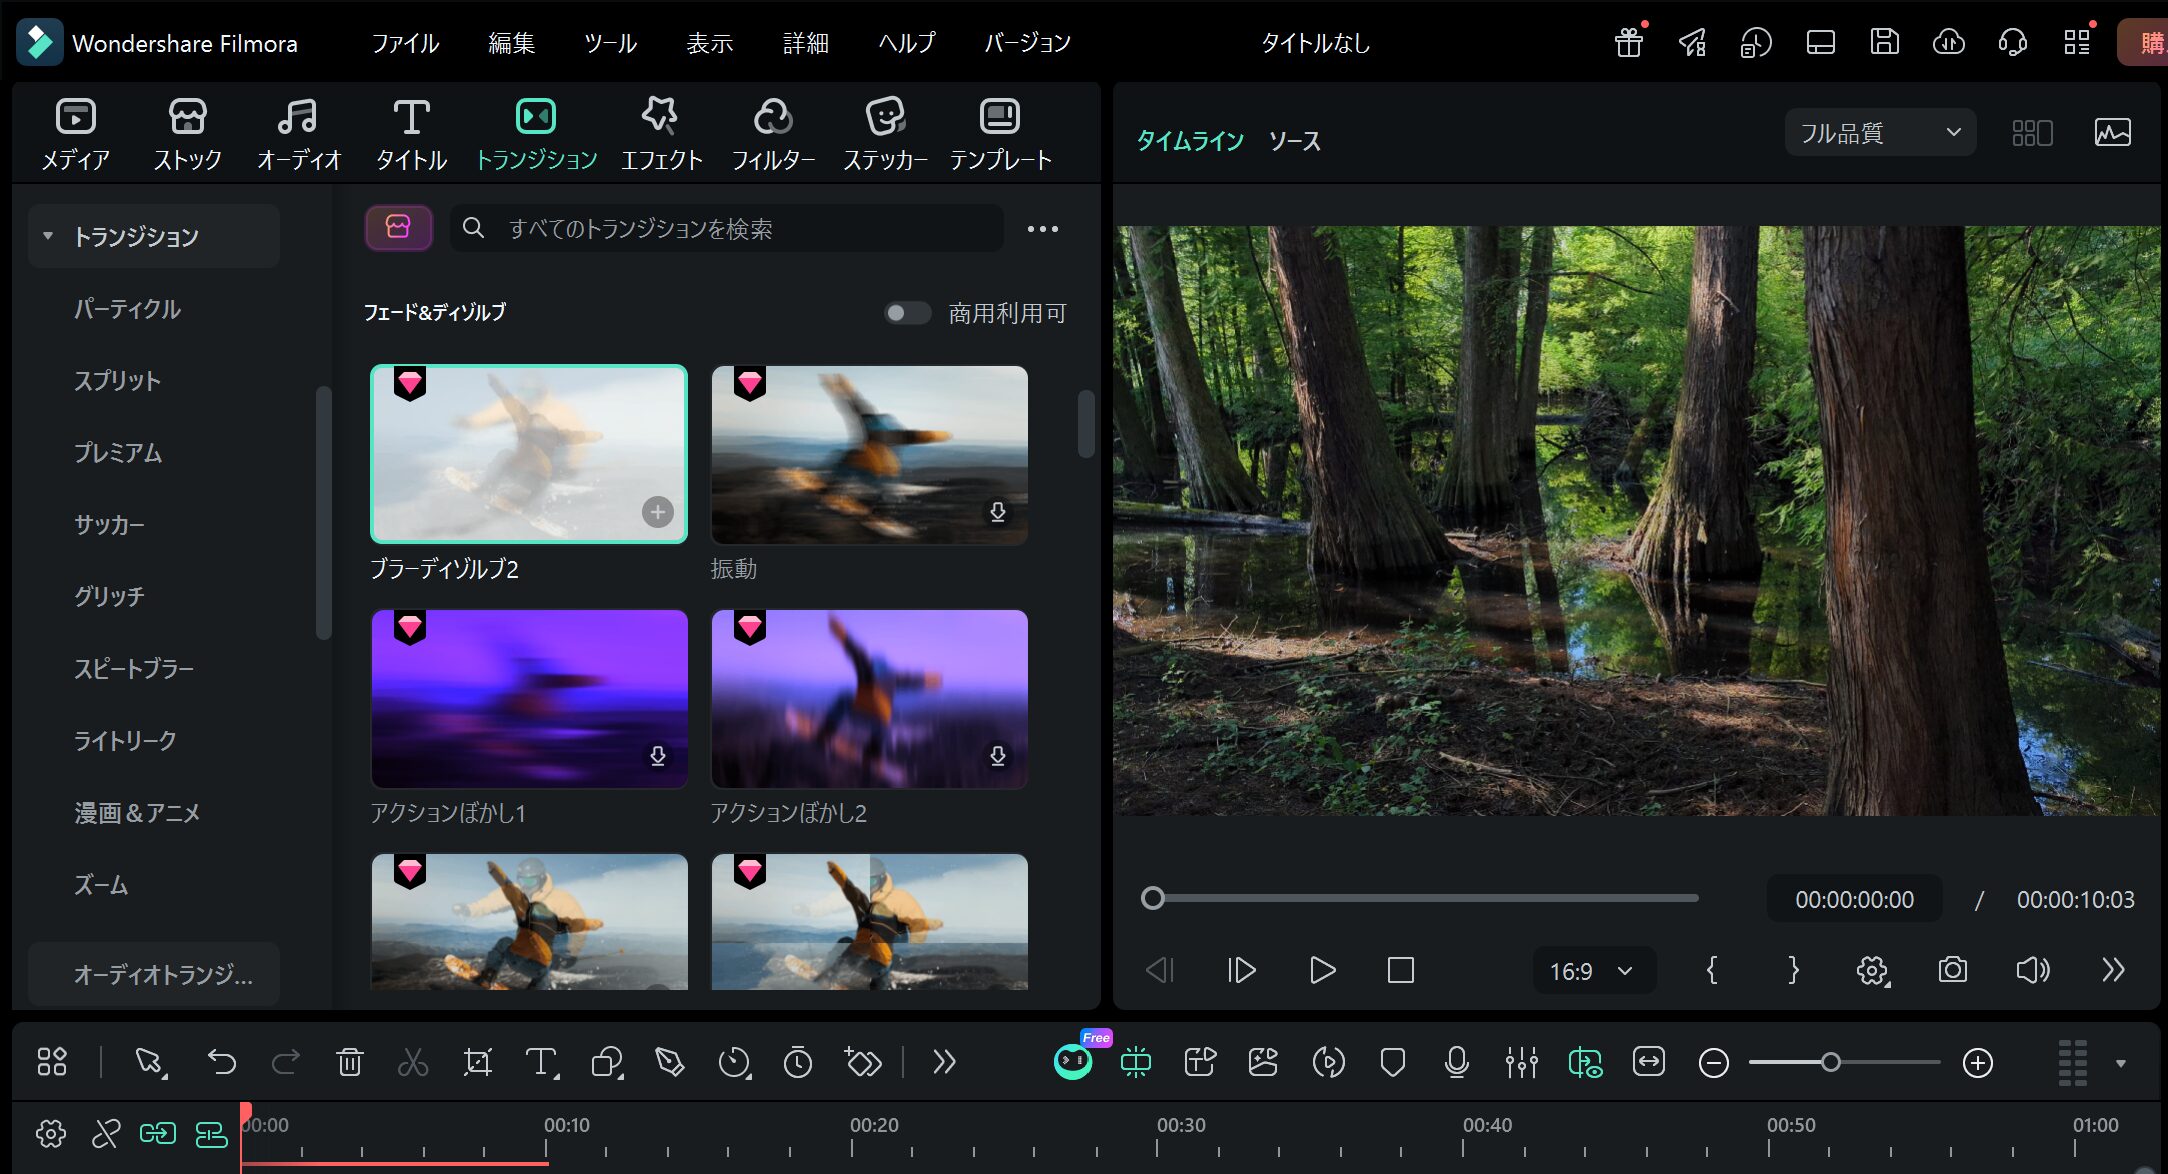Step to next frame
This screenshot has height=1174, width=2168.
click(x=1241, y=970)
